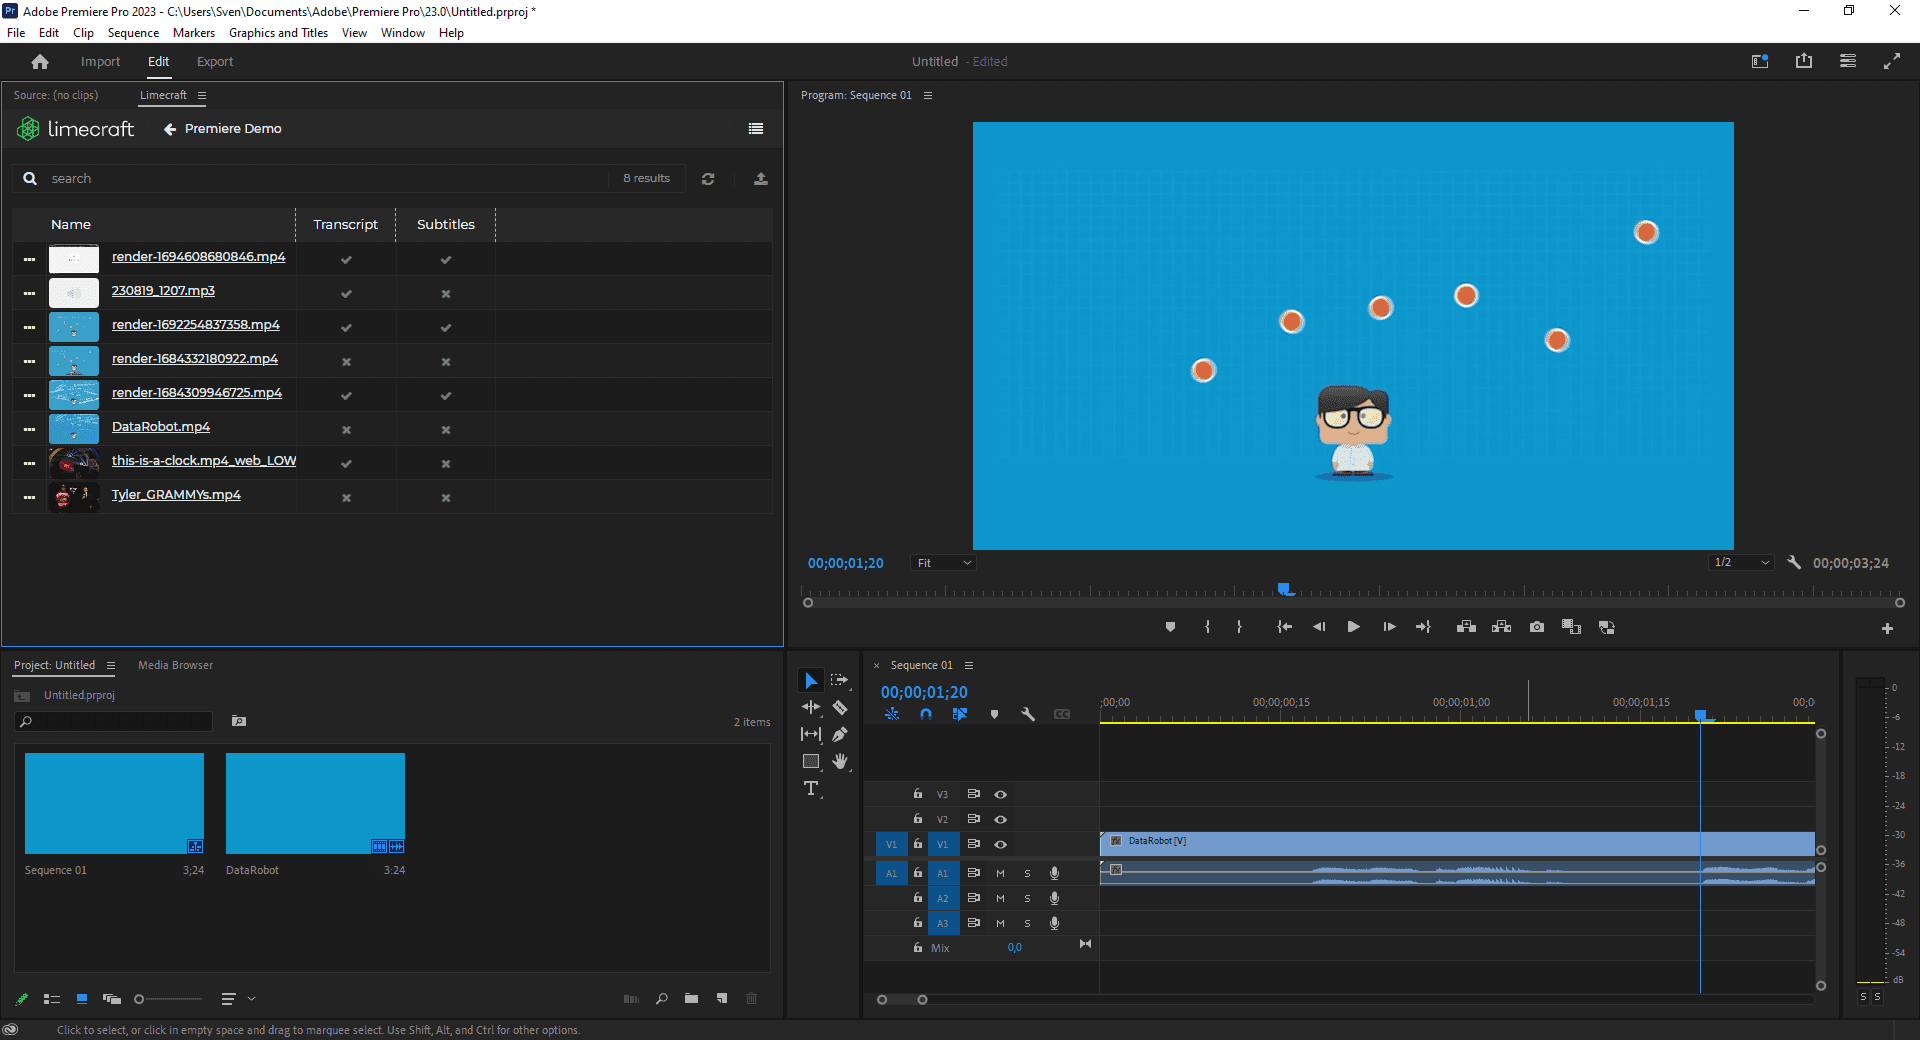Image resolution: width=1920 pixels, height=1040 pixels.
Task: Select the Pen tool
Action: point(840,734)
